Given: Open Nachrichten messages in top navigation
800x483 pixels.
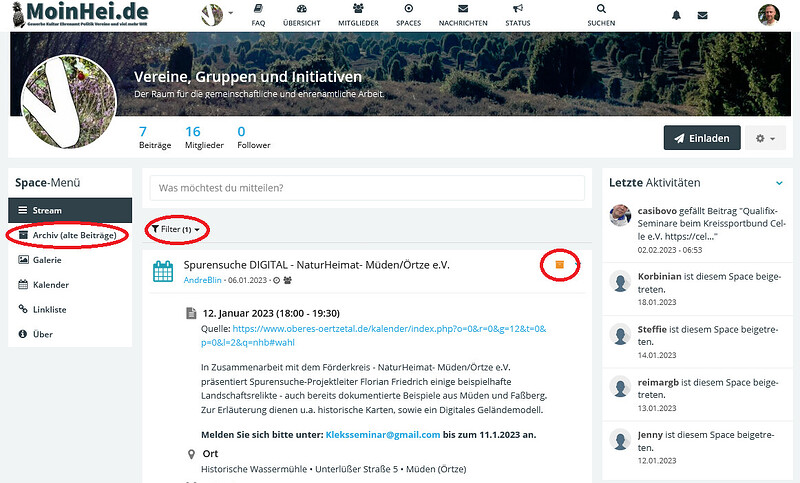Looking at the screenshot, I should click(x=463, y=15).
